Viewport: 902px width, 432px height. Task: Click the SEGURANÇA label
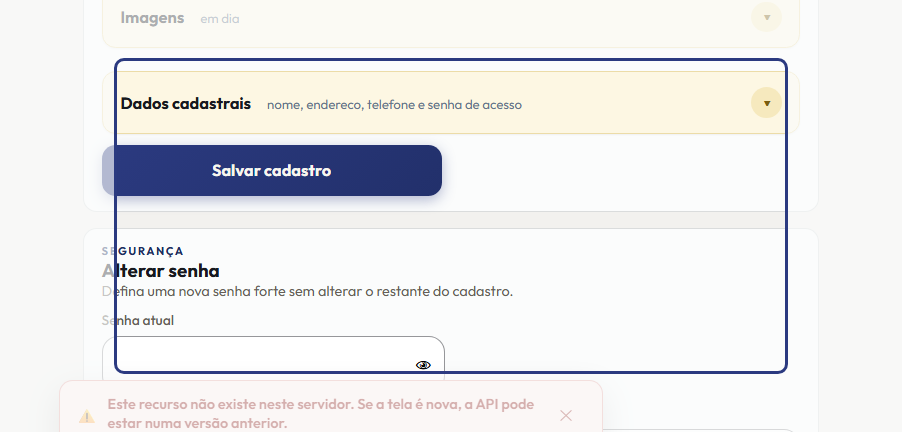click(x=143, y=251)
